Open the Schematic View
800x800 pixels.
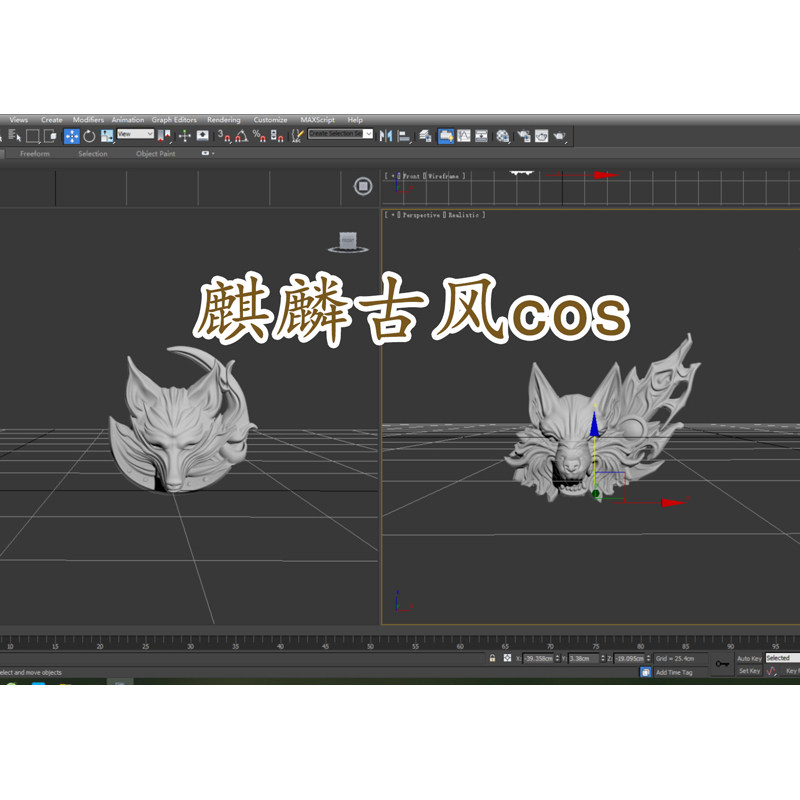481,136
